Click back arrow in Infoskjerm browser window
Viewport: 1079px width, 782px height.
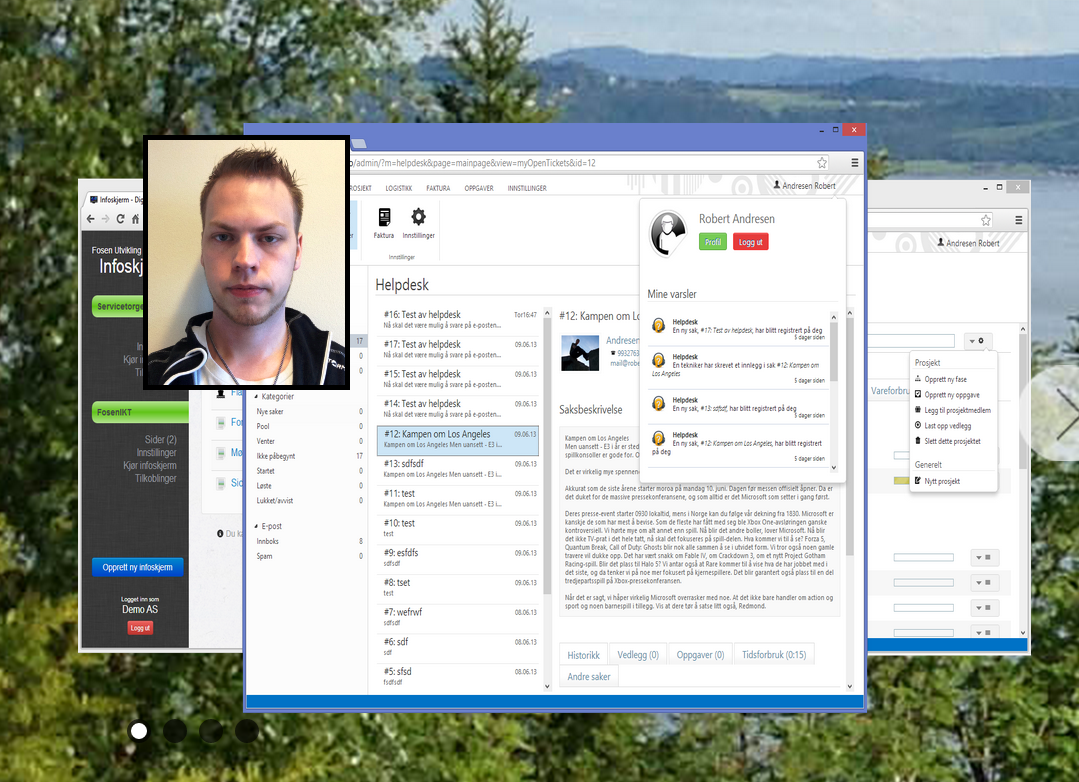click(91, 219)
